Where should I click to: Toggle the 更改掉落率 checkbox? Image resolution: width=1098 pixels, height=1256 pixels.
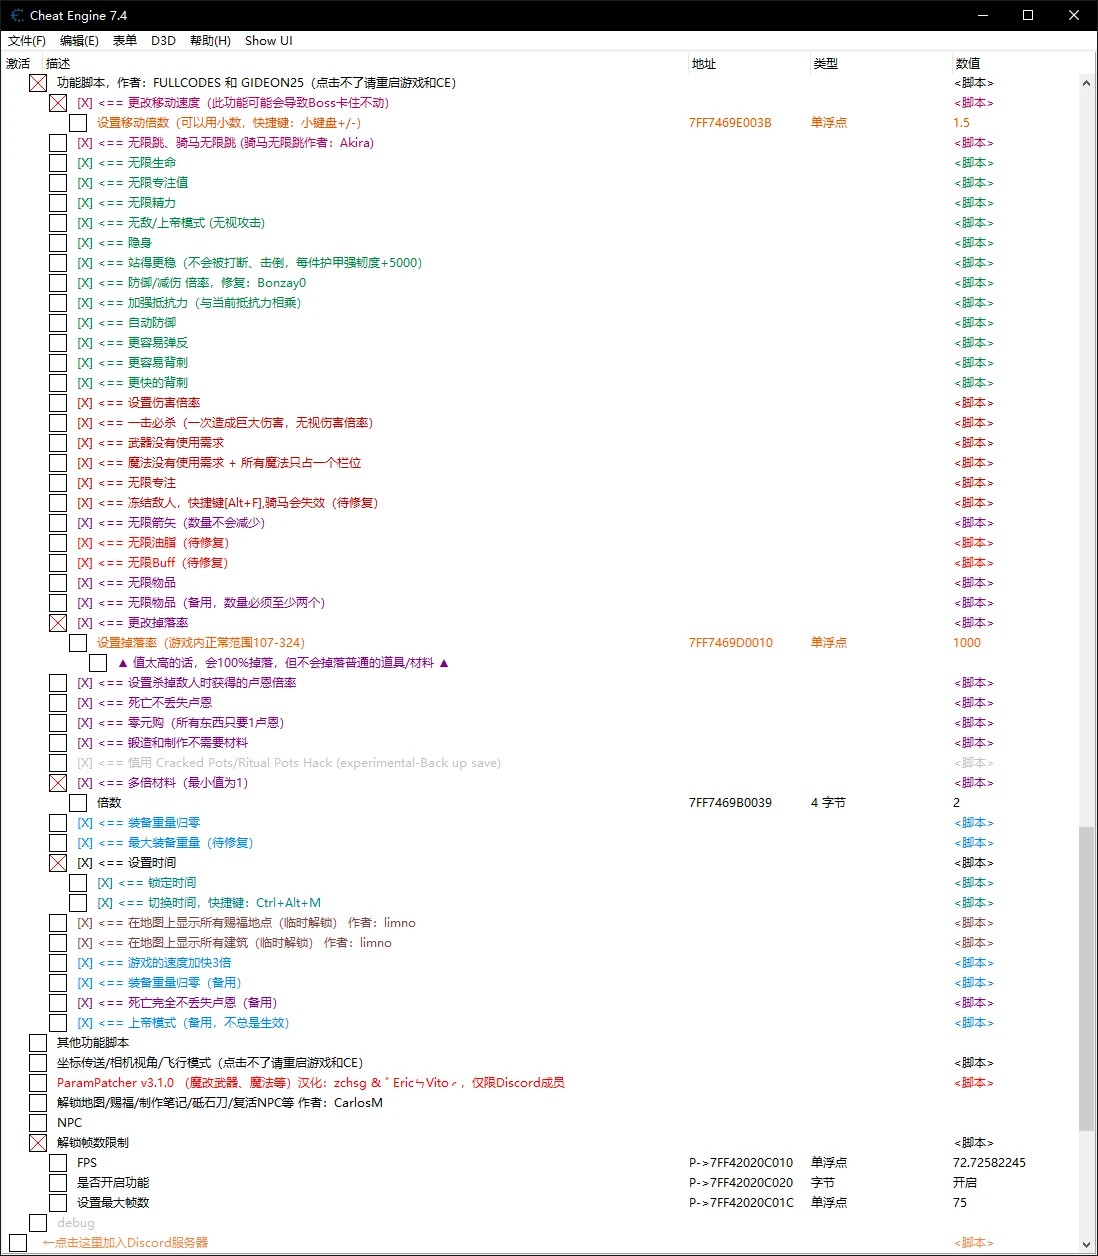[x=58, y=623]
